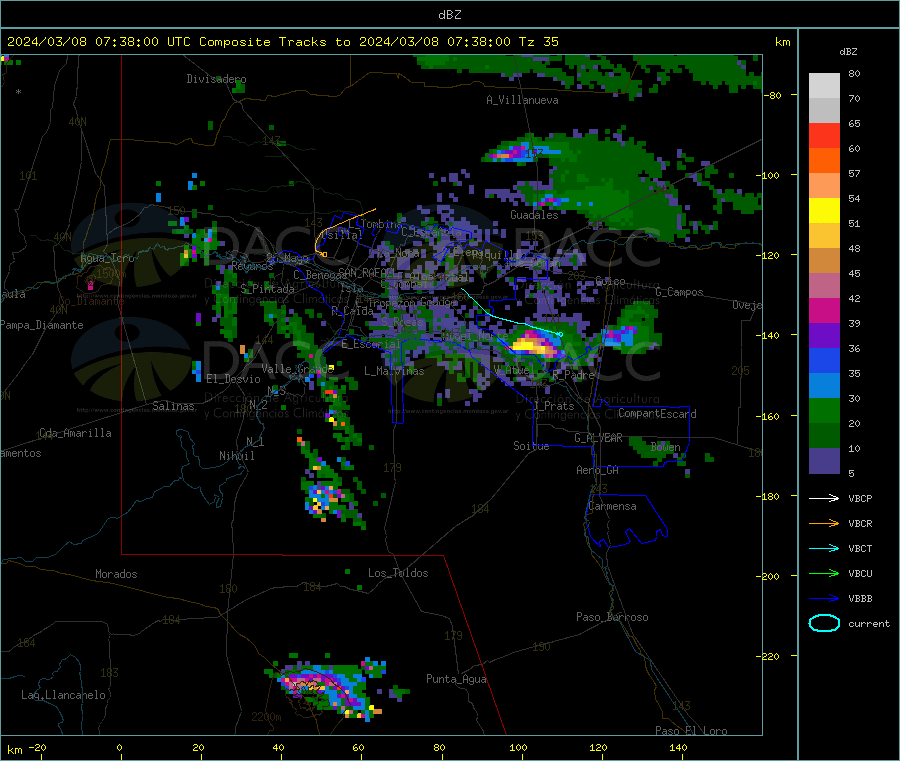
Task: Click the 'VBCR' legend label
Action: (860, 523)
